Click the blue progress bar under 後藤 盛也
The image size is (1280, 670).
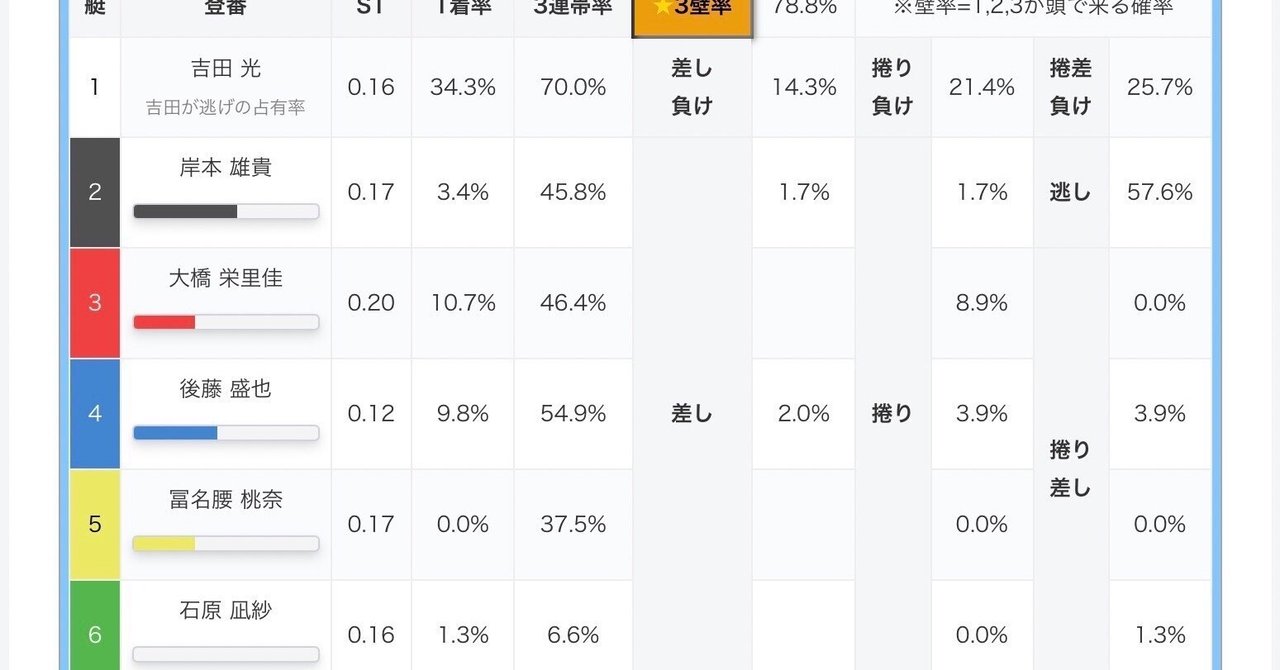coord(225,433)
